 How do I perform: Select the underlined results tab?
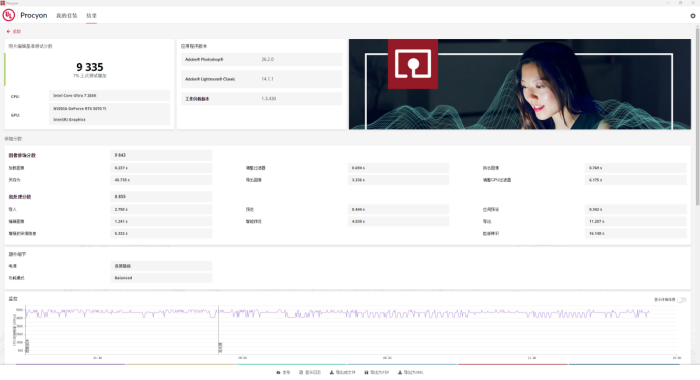[92, 16]
